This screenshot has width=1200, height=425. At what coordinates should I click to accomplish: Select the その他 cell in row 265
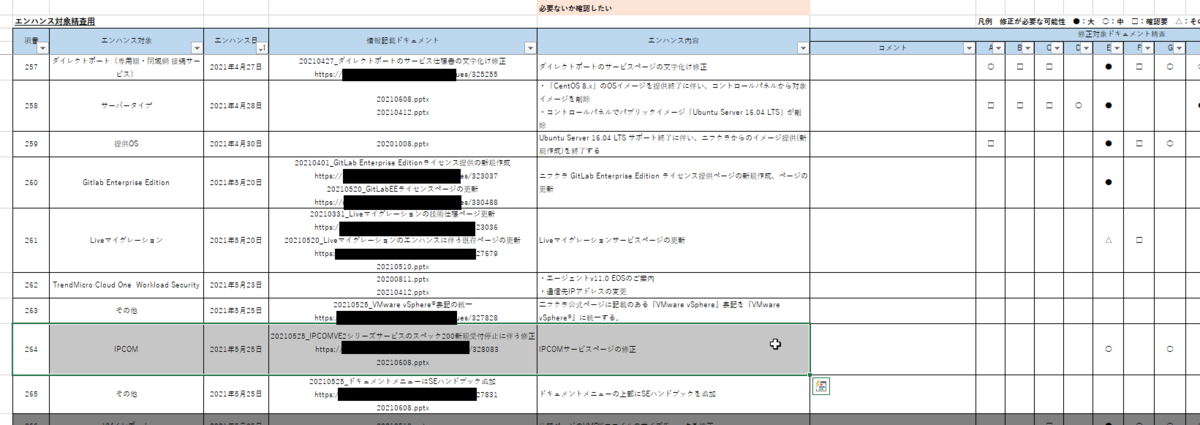tap(126, 395)
